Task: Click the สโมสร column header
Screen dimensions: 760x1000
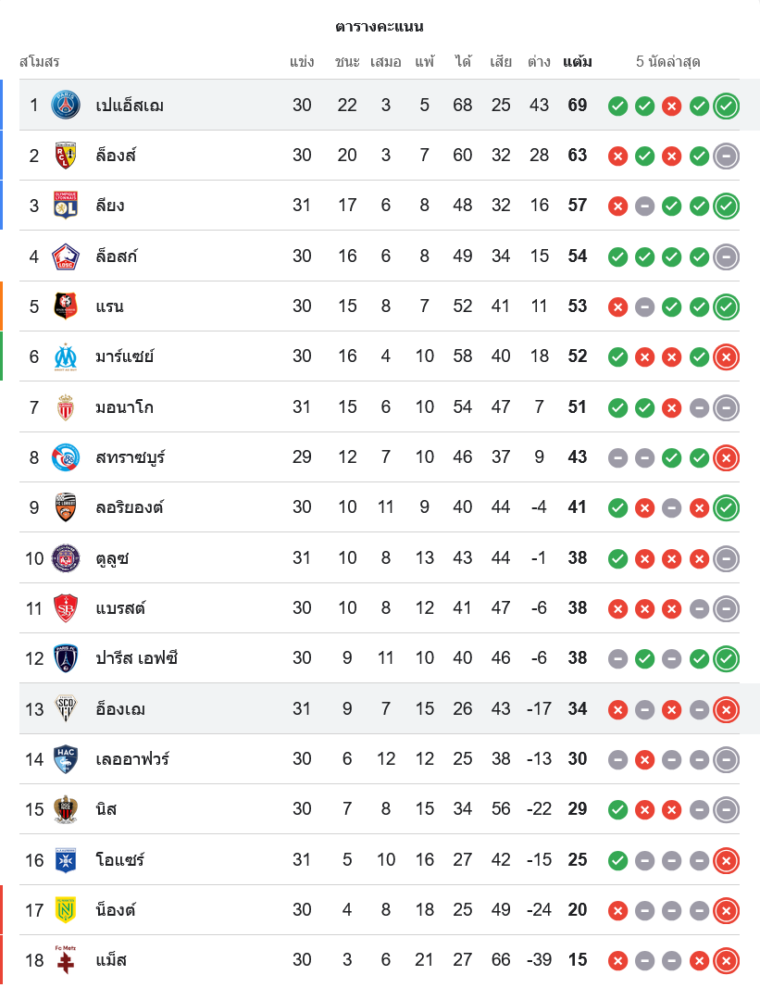Action: click(39, 62)
